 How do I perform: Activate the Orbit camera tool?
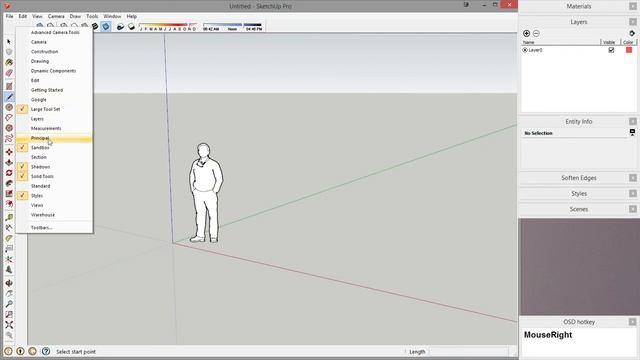coord(9,283)
